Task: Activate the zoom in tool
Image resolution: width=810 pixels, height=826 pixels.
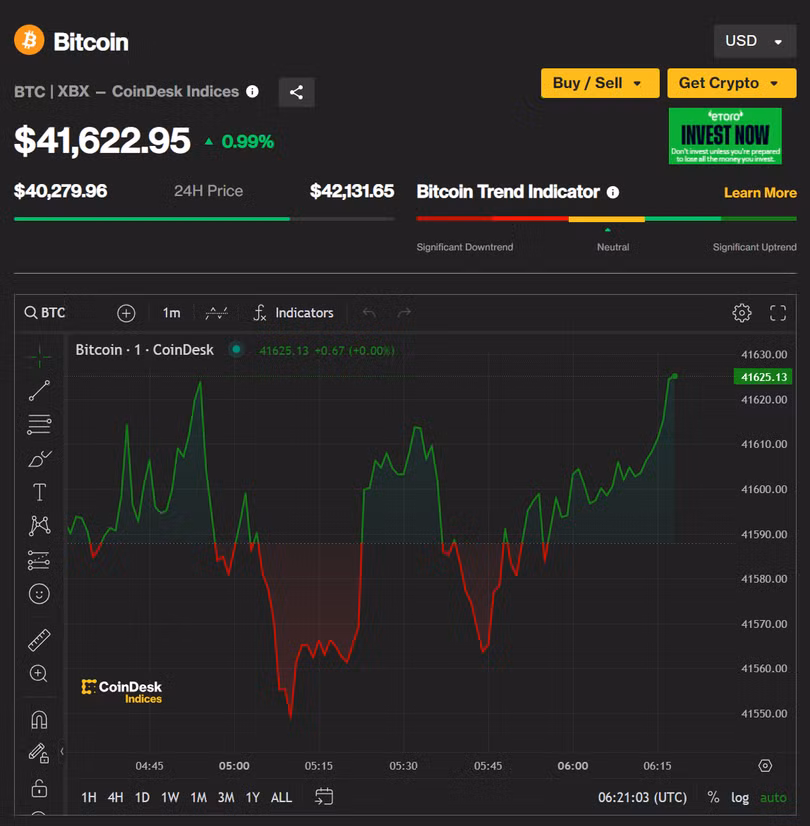Action: [38, 673]
